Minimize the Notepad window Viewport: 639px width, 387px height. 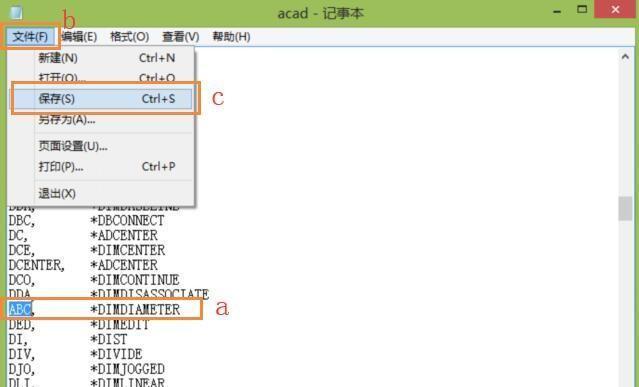pyautogui.click(x=557, y=11)
